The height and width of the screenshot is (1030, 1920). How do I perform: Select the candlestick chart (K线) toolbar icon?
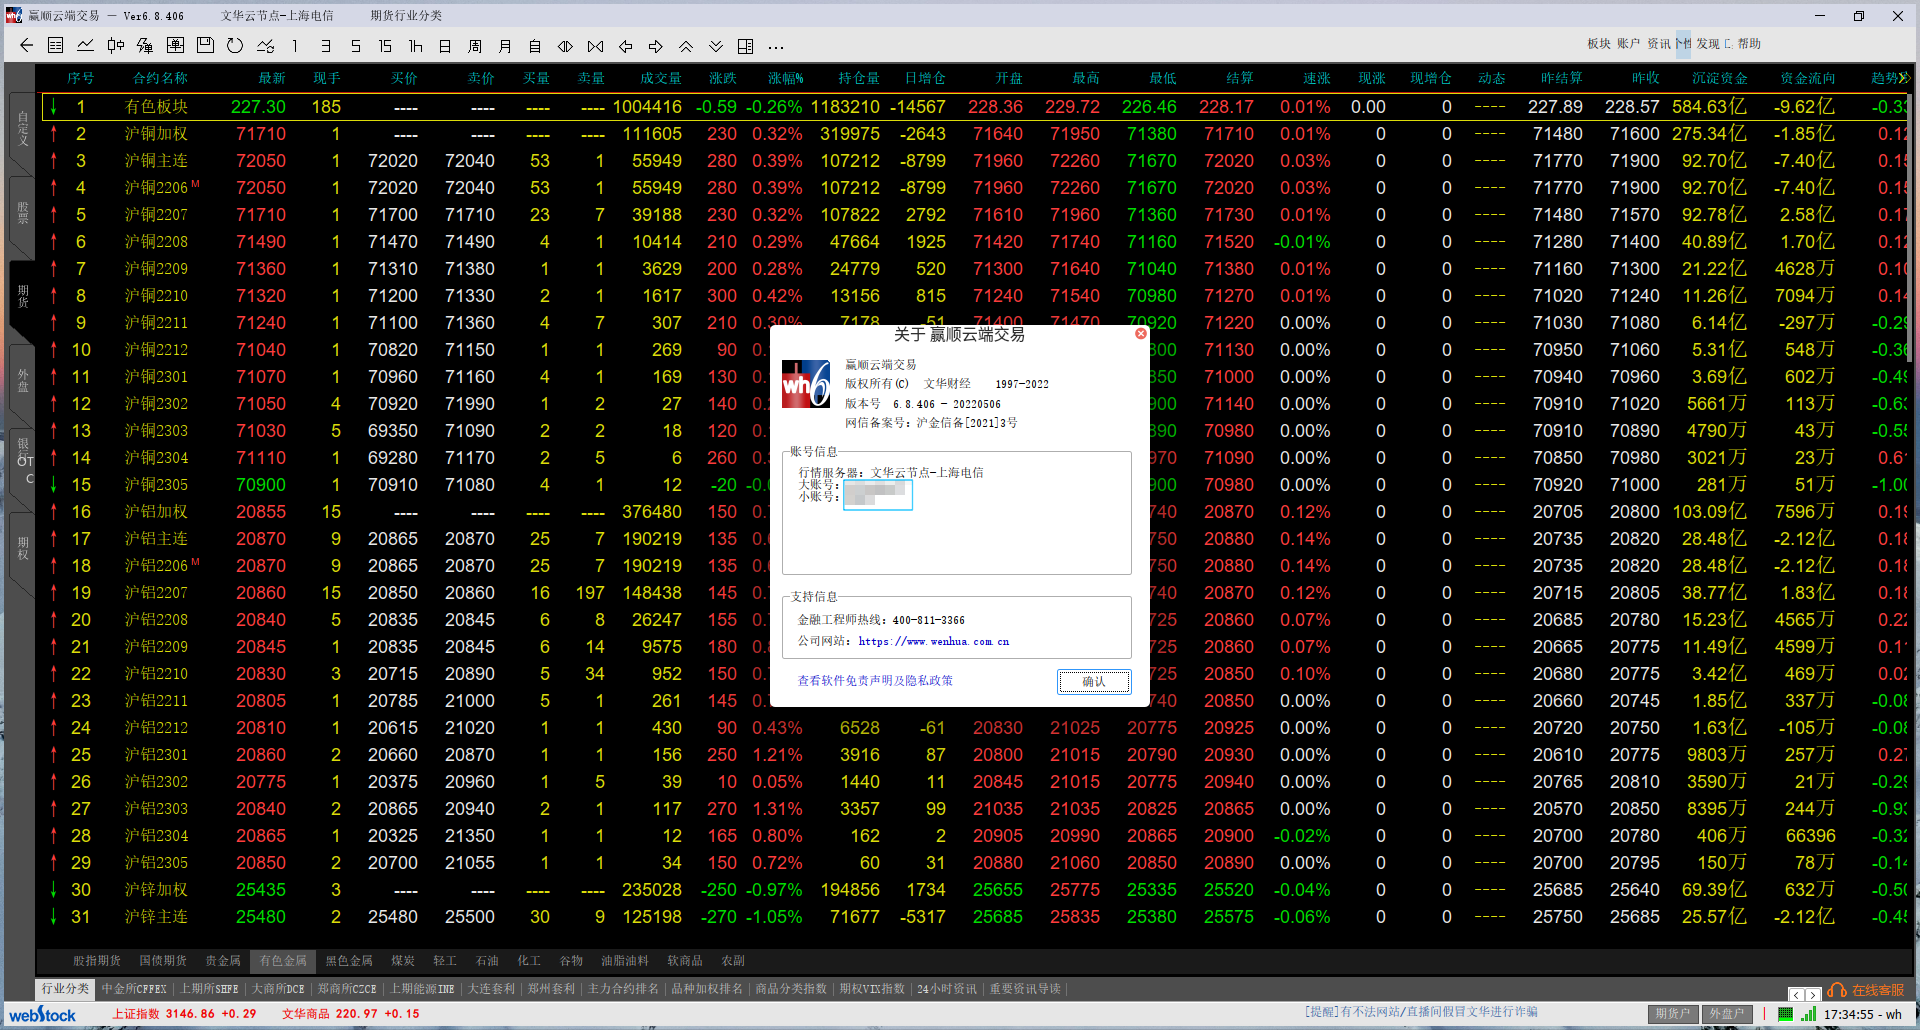pos(114,46)
